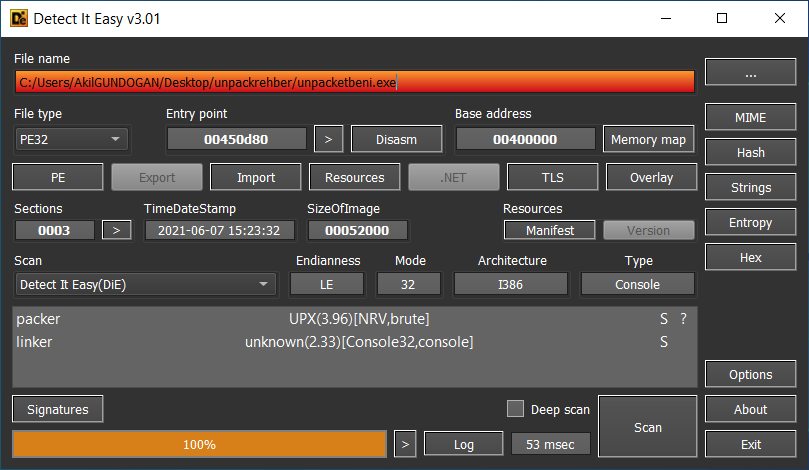
Task: Open the Log window
Action: 463,444
